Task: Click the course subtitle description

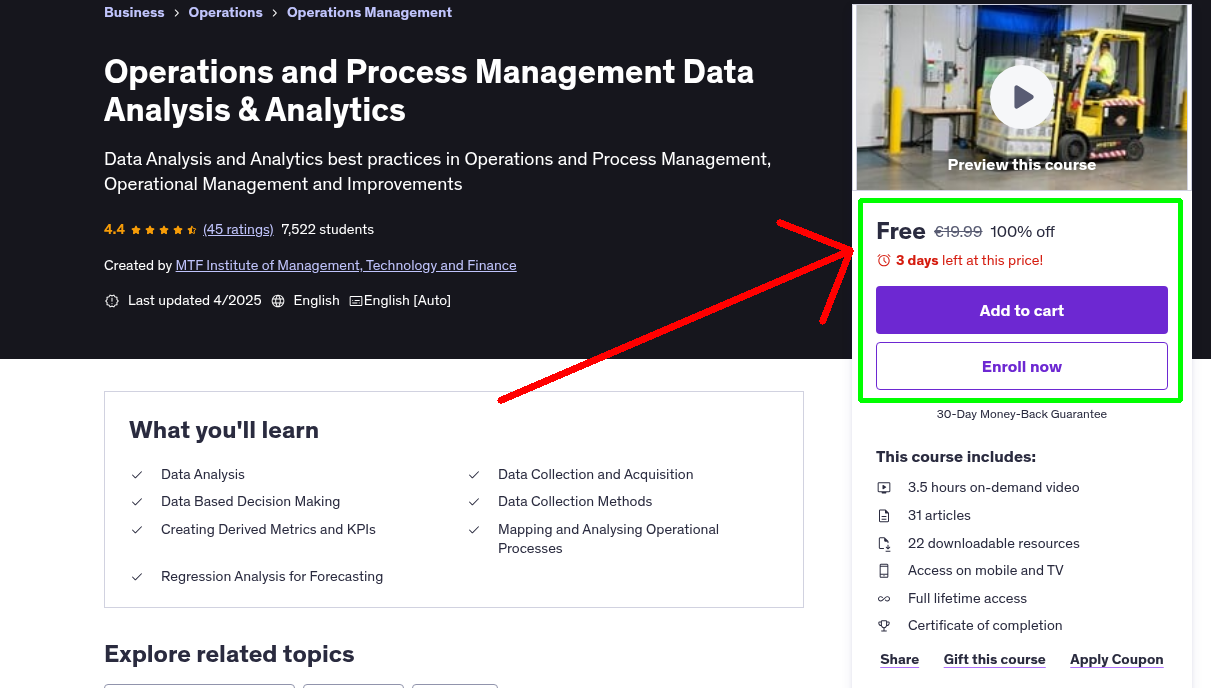Action: pyautogui.click(x=437, y=171)
